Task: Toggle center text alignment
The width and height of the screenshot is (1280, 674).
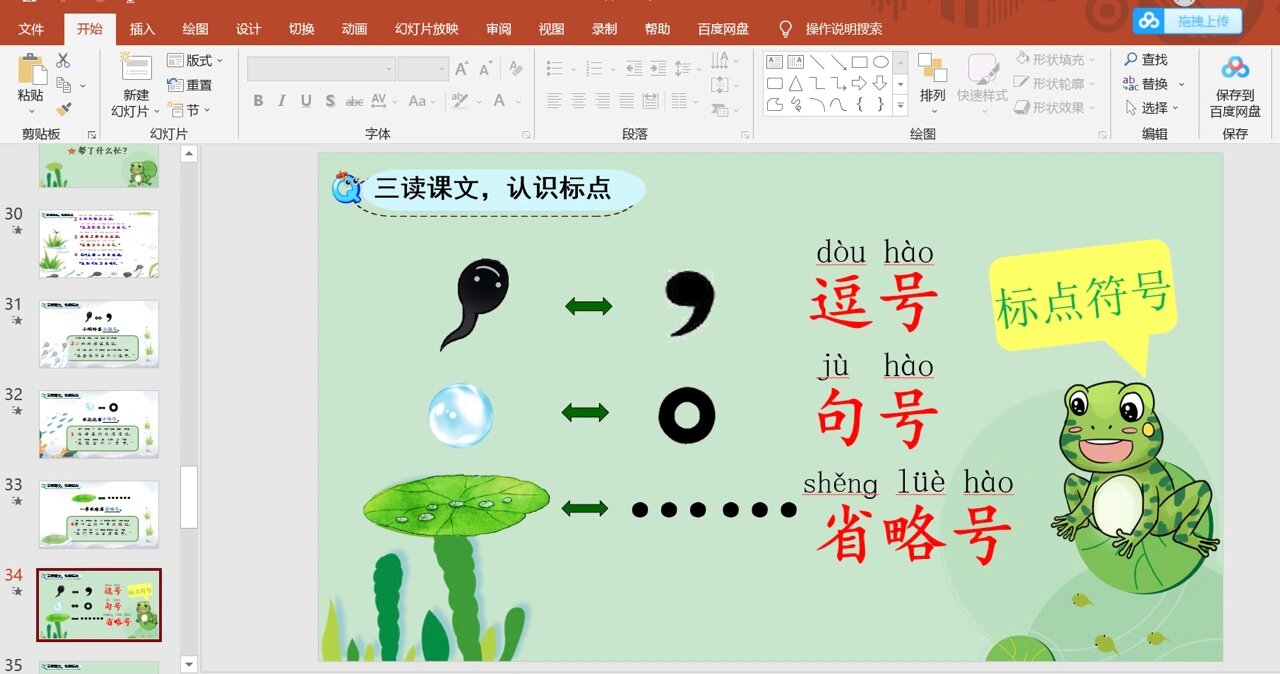Action: pos(578,101)
